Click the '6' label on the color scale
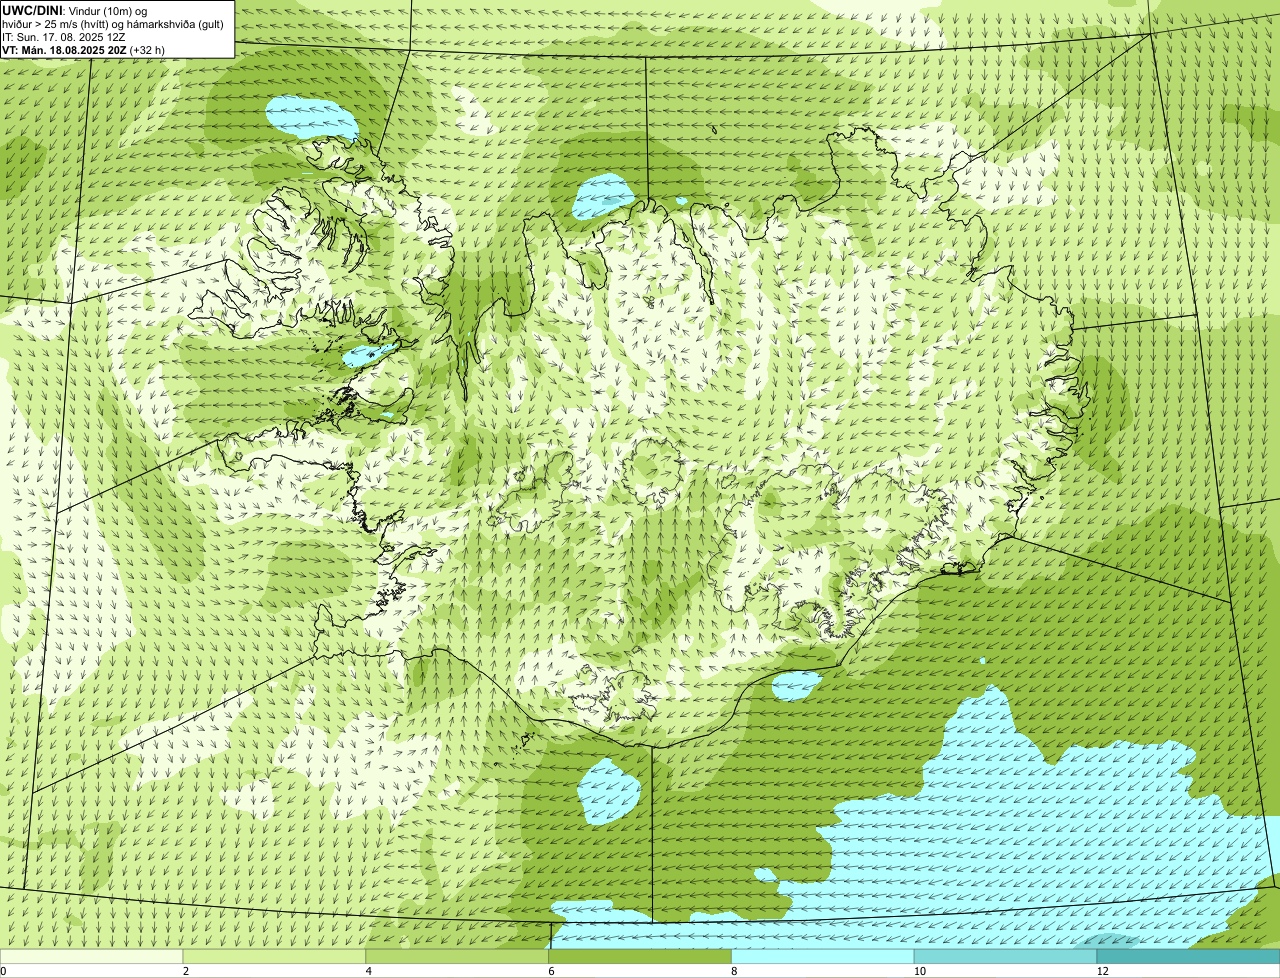The image size is (1280, 978). 552,971
